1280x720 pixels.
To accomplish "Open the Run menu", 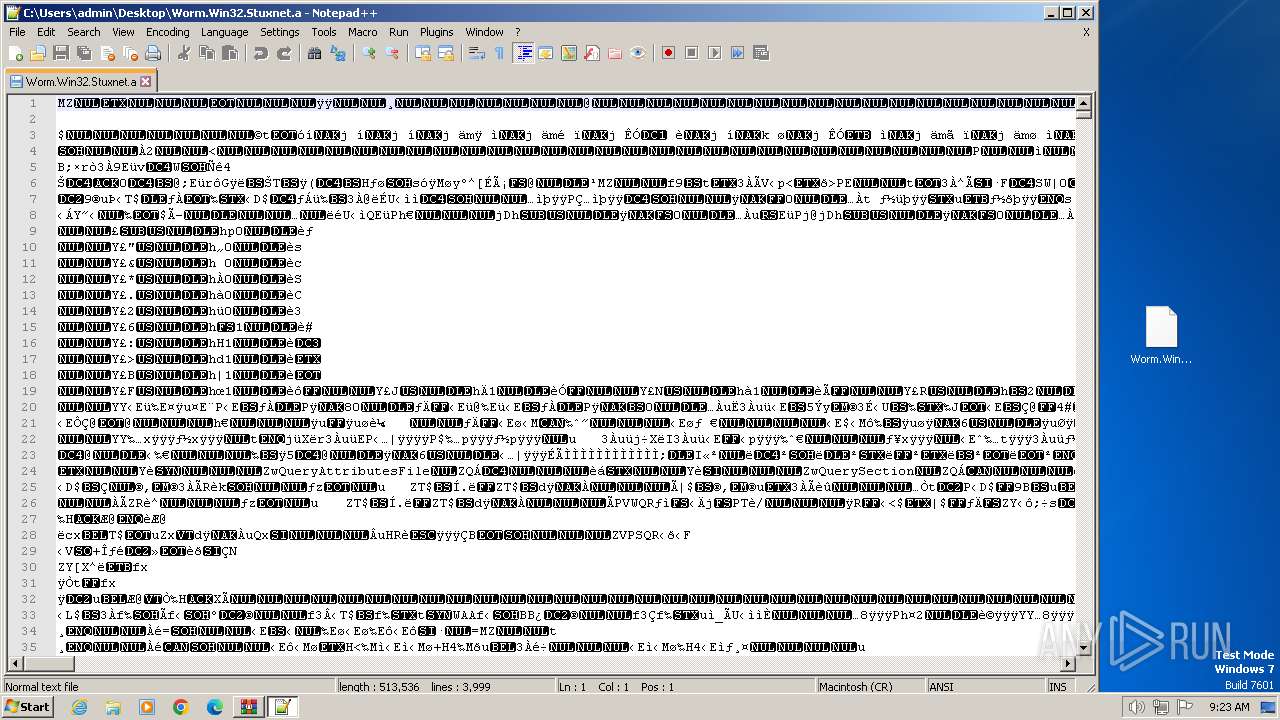I will coord(399,32).
